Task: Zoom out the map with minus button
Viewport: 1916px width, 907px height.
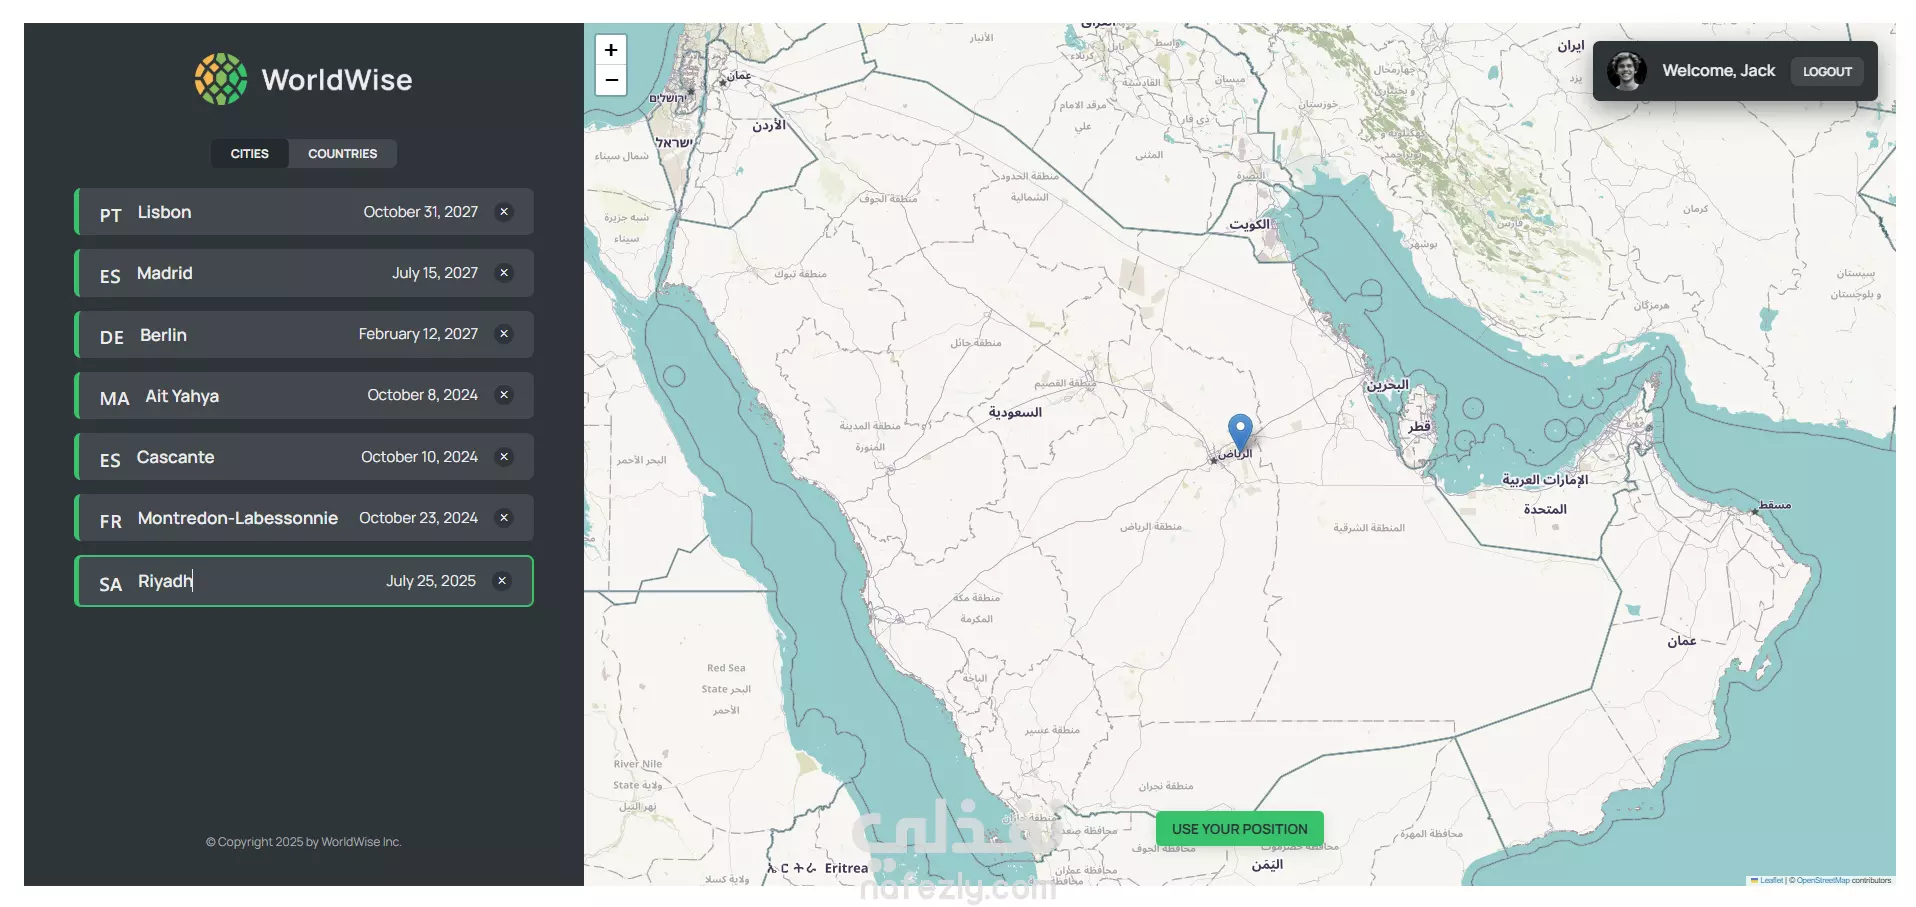Action: pyautogui.click(x=611, y=80)
